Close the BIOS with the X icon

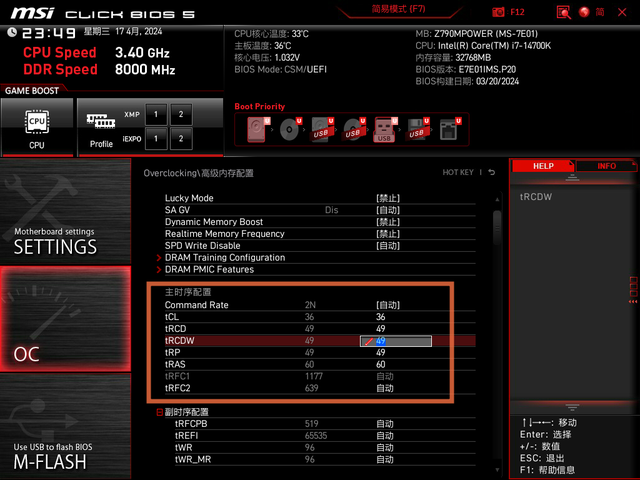pyautogui.click(x=622, y=12)
